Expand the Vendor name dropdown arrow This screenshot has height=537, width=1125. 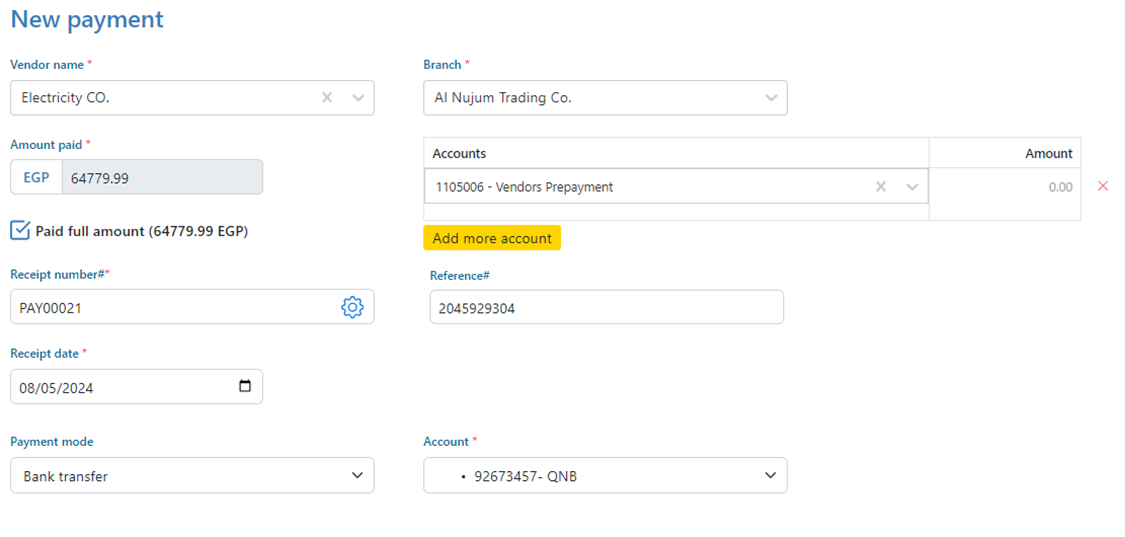click(x=358, y=98)
